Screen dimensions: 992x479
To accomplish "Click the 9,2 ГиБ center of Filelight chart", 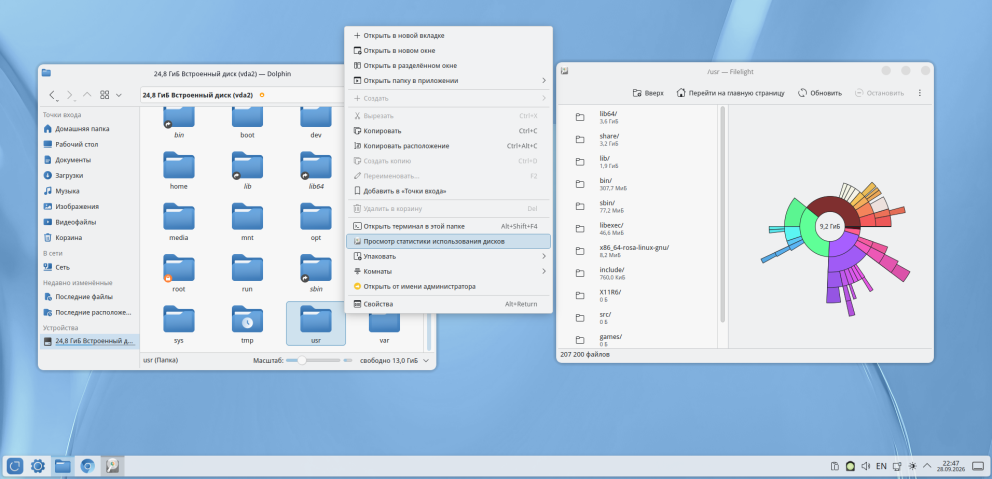I will click(829, 226).
